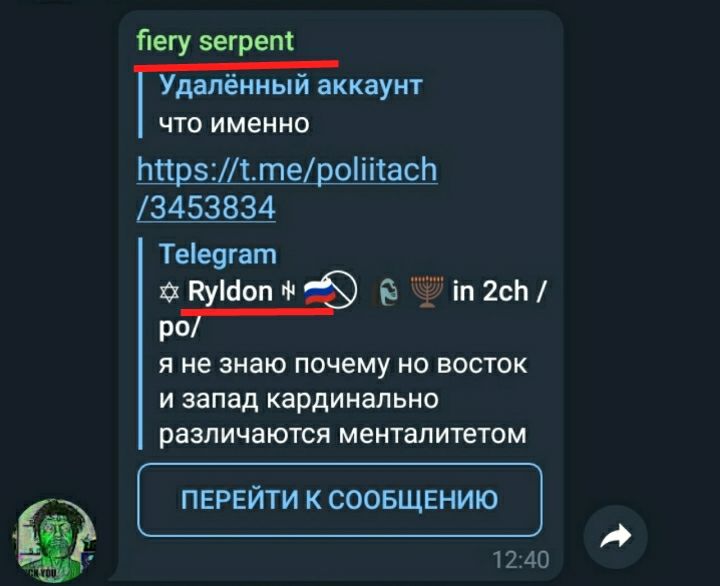Click the 'и запад кардинально' preview line
This screenshot has width=720, height=586.
tap(298, 400)
